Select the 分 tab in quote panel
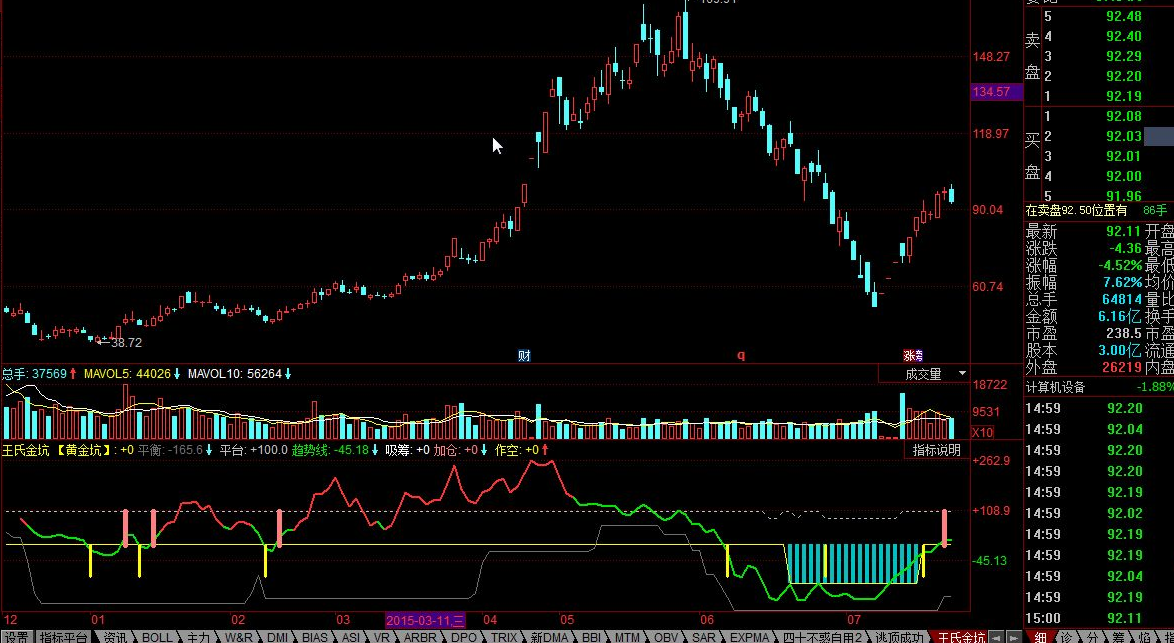The width and height of the screenshot is (1174, 643). (x=1092, y=637)
